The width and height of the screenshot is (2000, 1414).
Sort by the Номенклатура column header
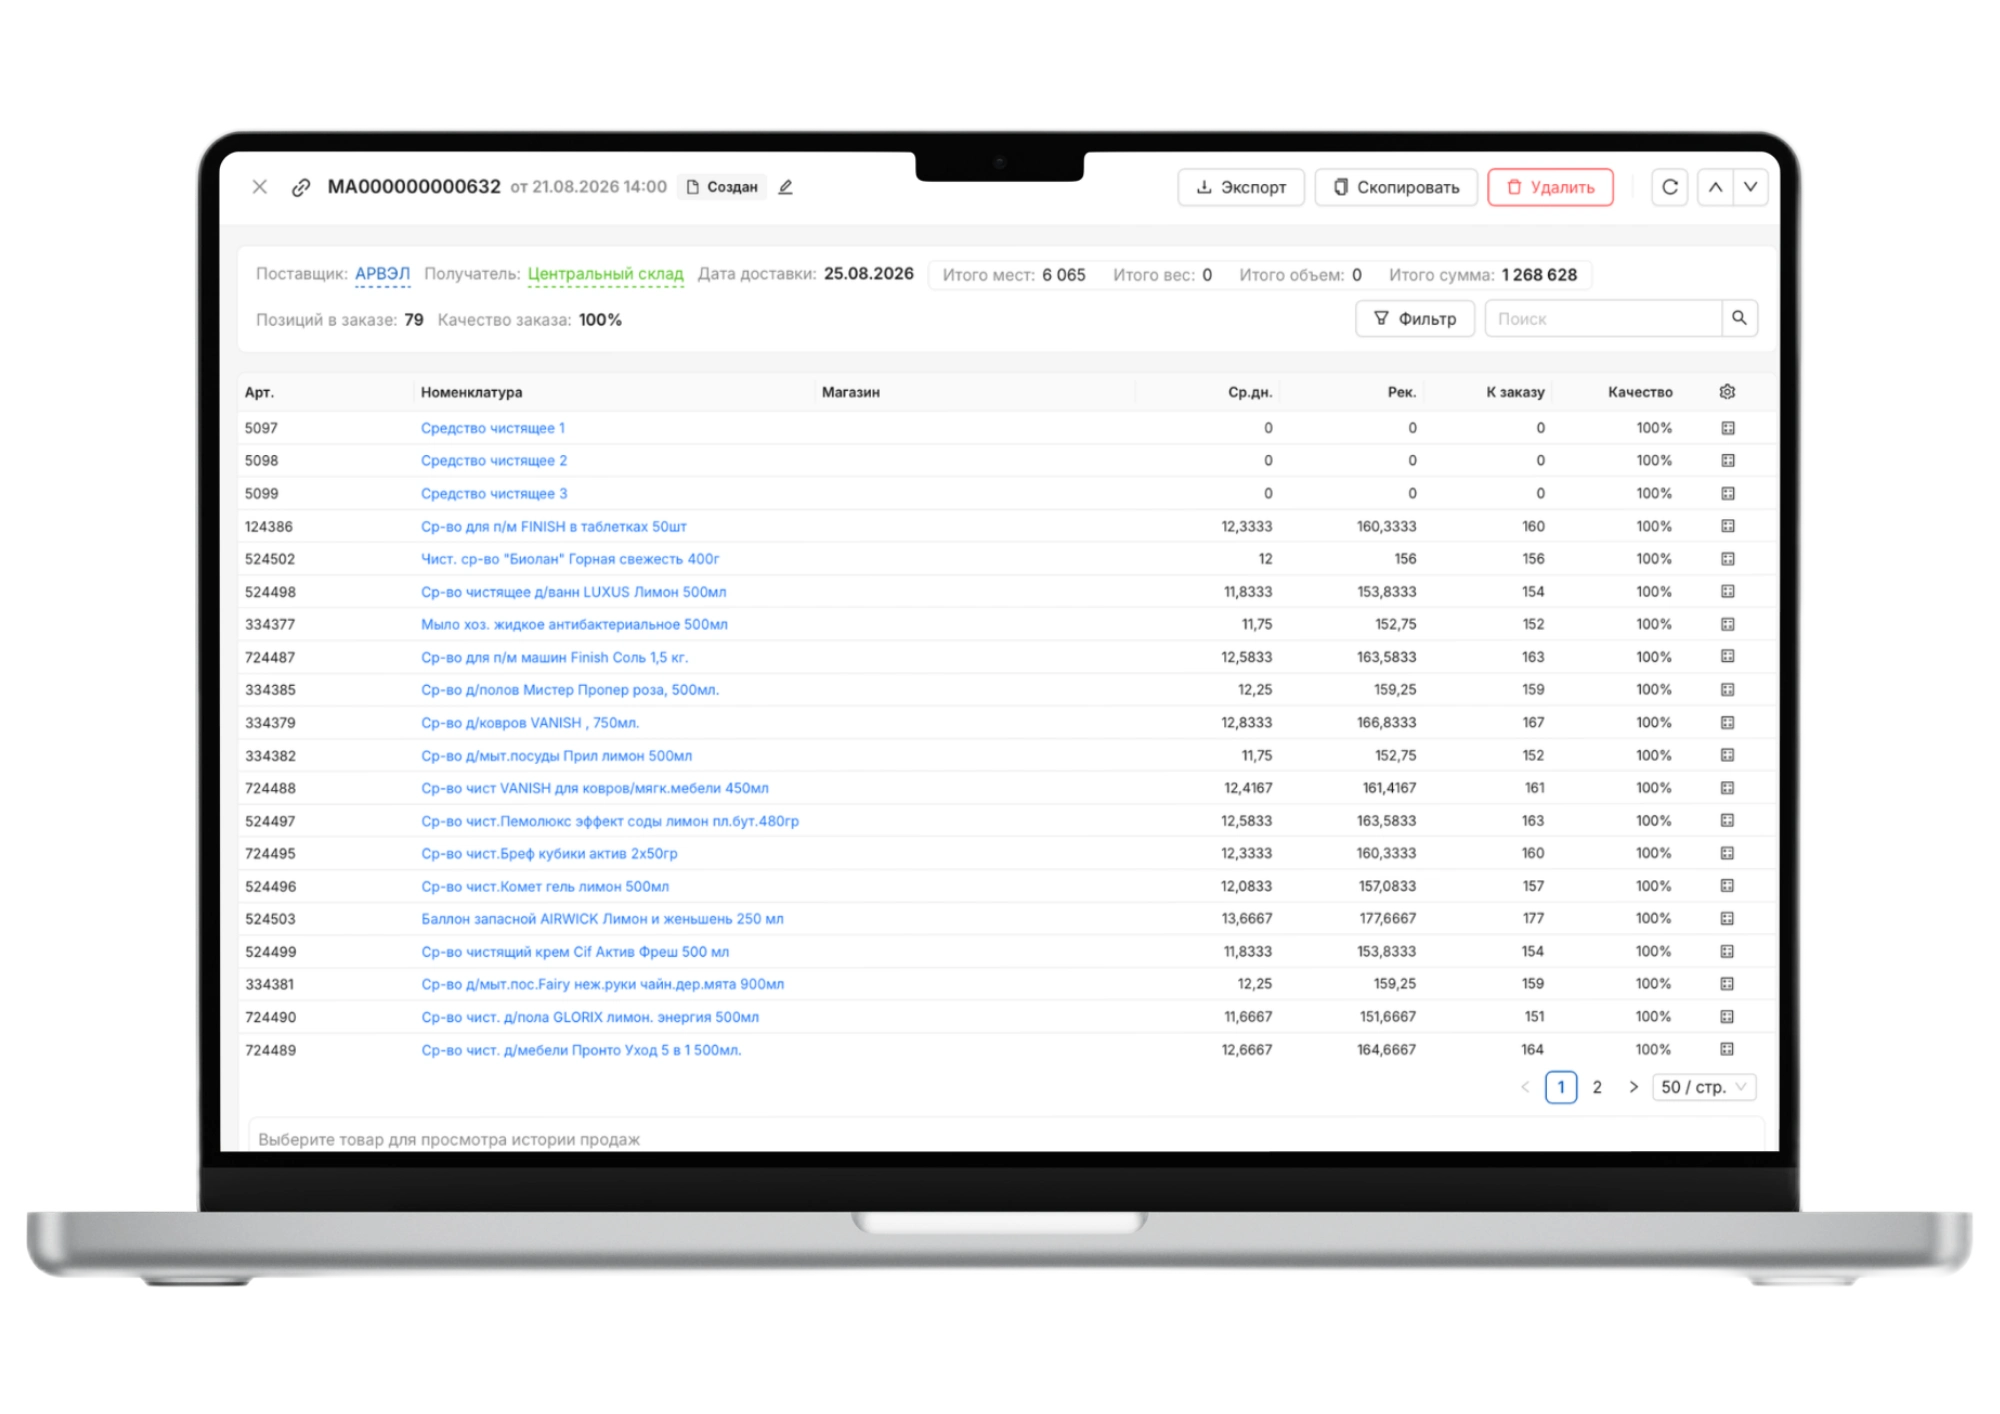click(472, 392)
